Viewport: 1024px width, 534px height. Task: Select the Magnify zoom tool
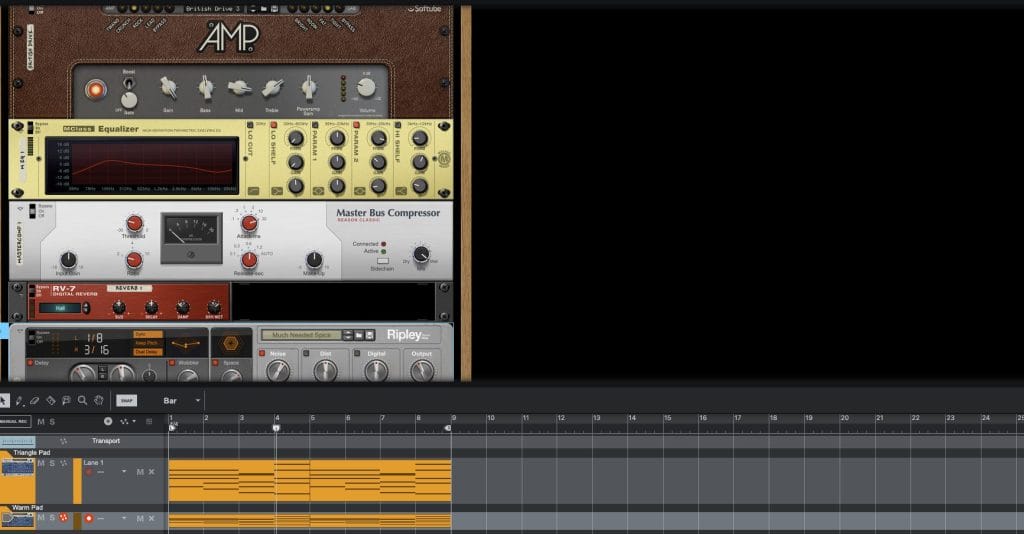(x=82, y=400)
